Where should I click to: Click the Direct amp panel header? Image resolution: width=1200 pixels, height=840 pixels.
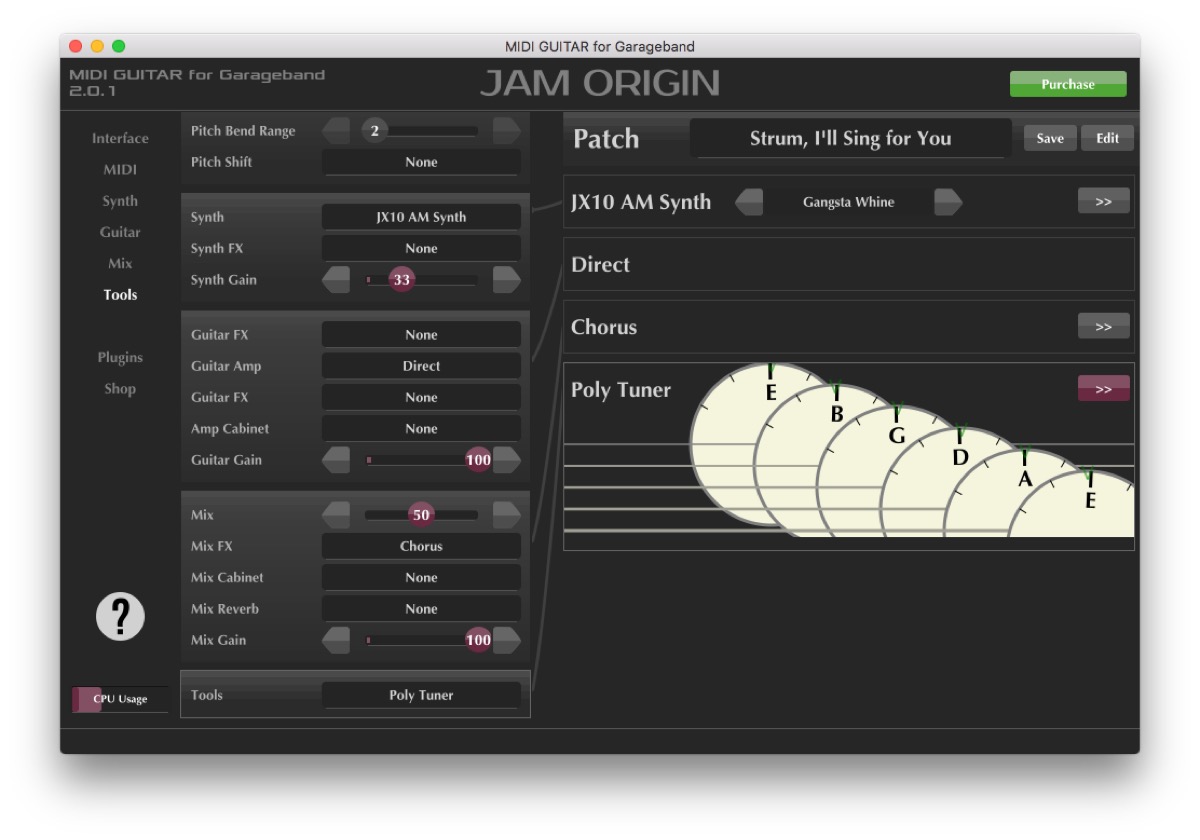(849, 264)
